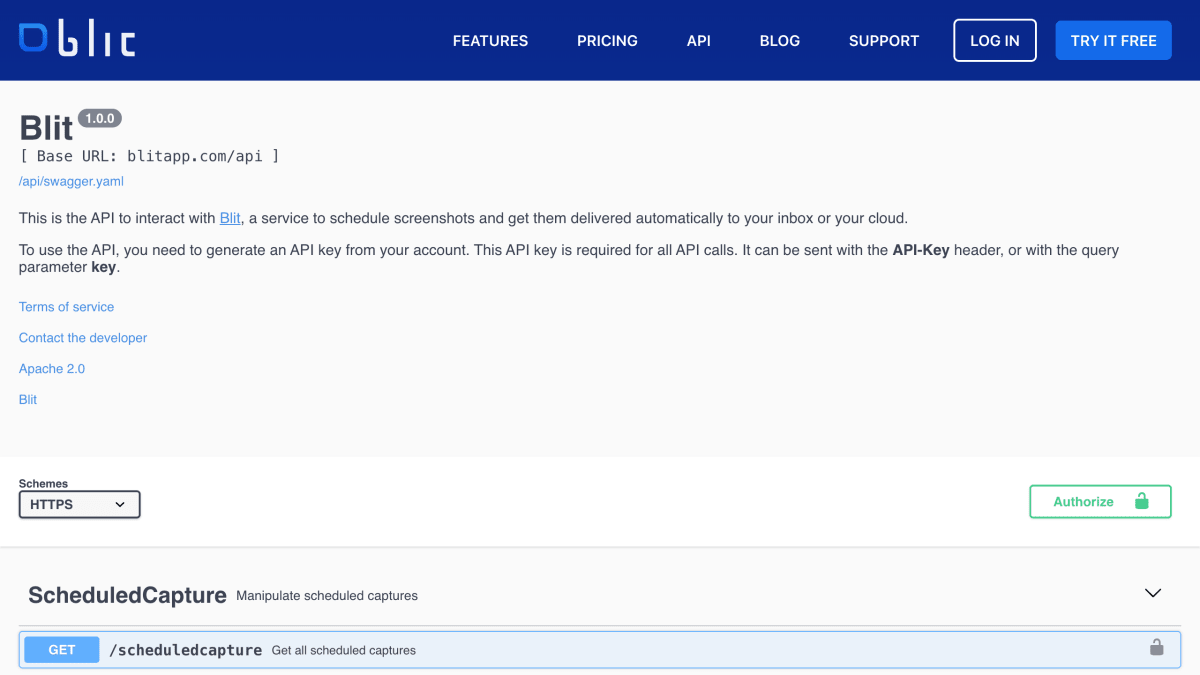Click the 1.0.0 version badge

[100, 118]
